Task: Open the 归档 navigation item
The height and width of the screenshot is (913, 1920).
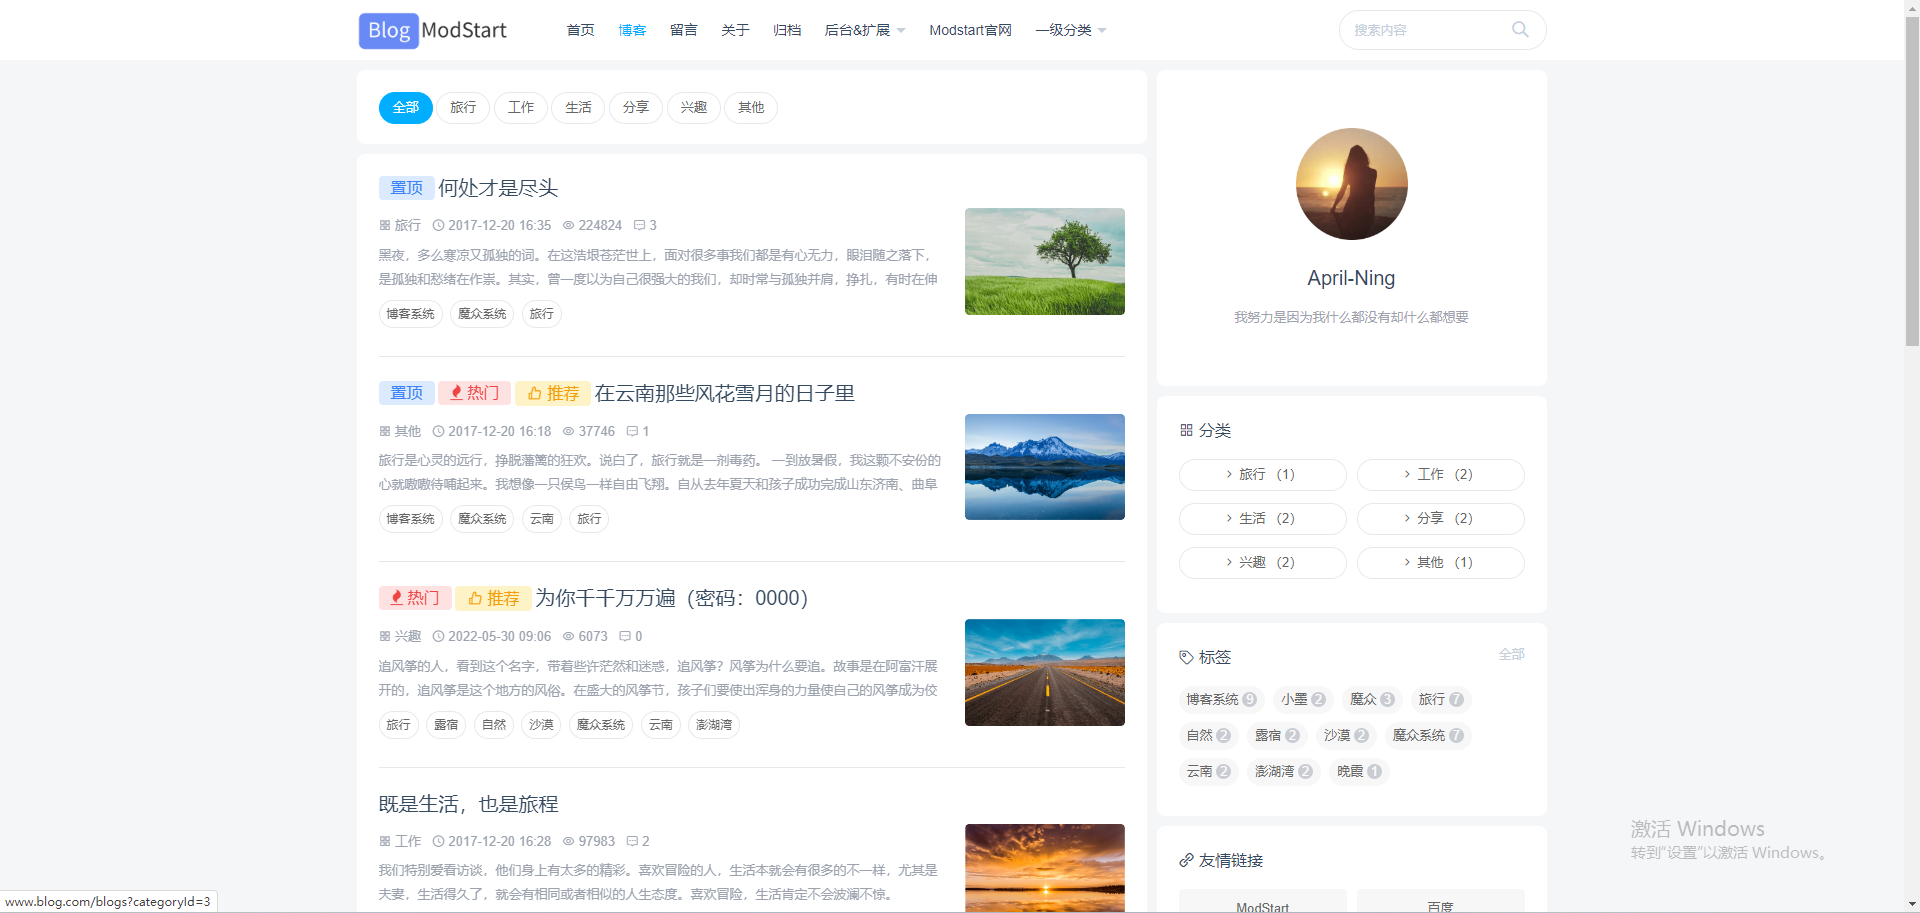Action: click(x=787, y=30)
